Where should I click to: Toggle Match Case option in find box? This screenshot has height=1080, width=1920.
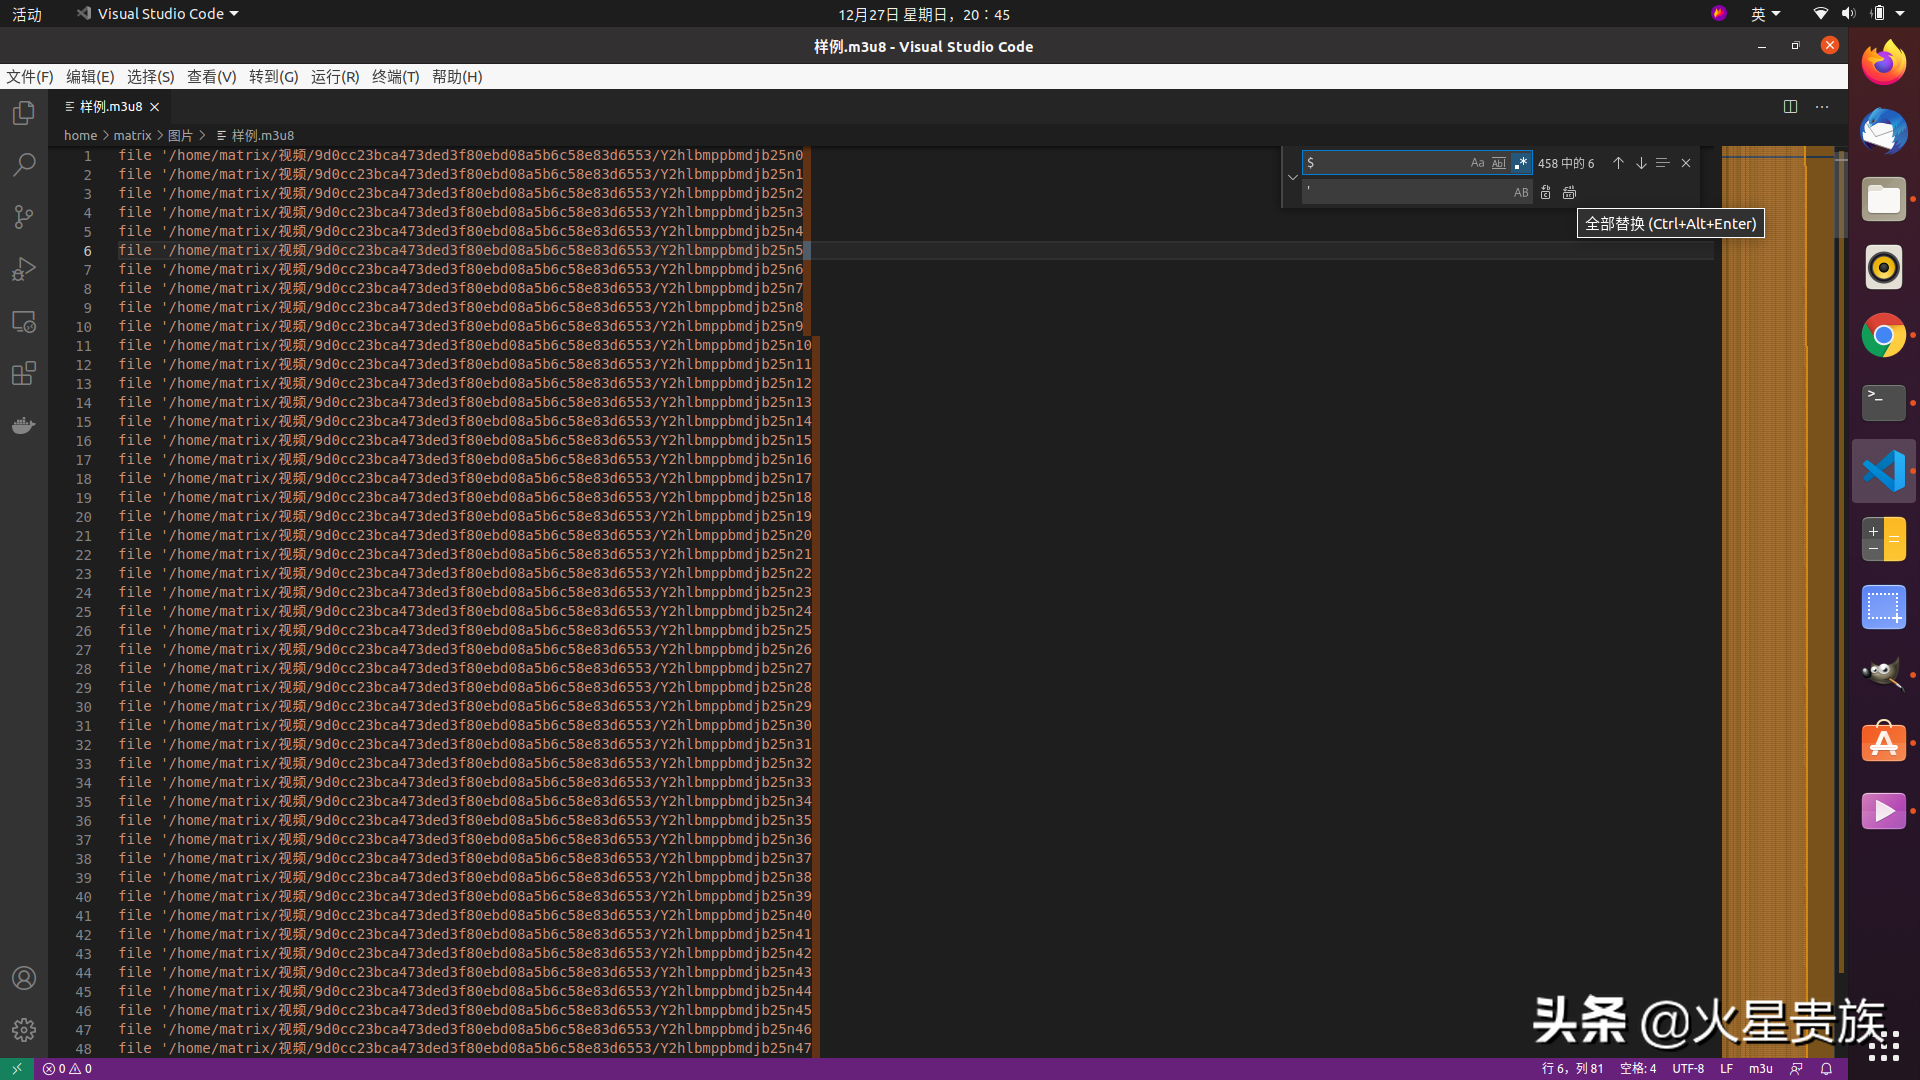(1477, 163)
